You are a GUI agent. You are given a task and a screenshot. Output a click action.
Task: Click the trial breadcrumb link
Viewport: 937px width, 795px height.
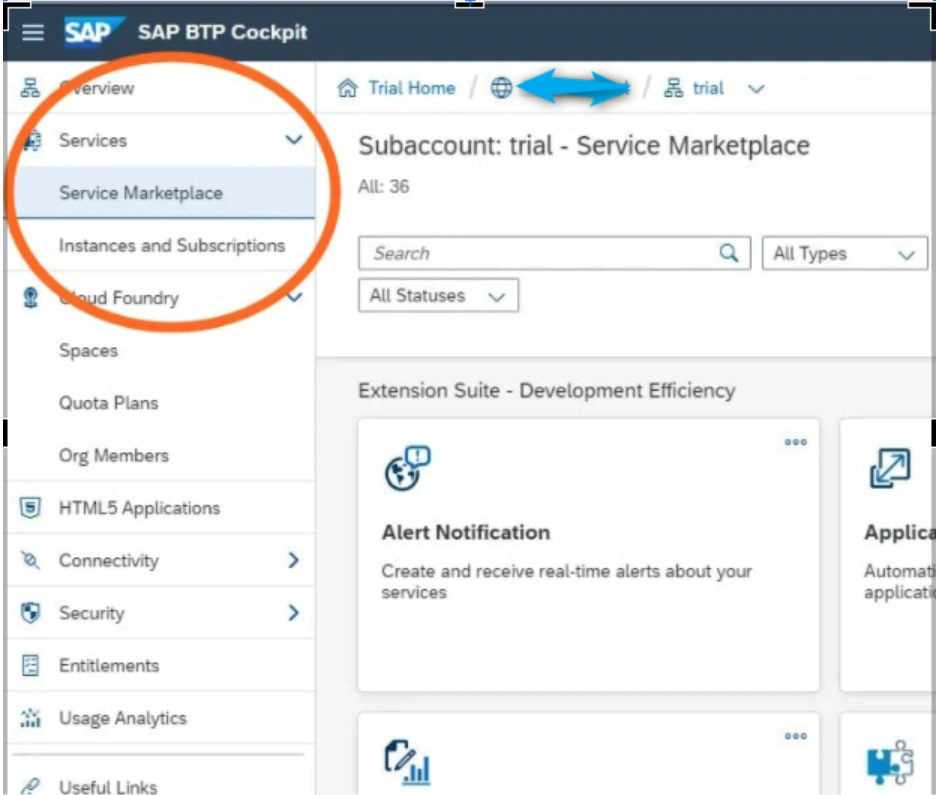(708, 88)
